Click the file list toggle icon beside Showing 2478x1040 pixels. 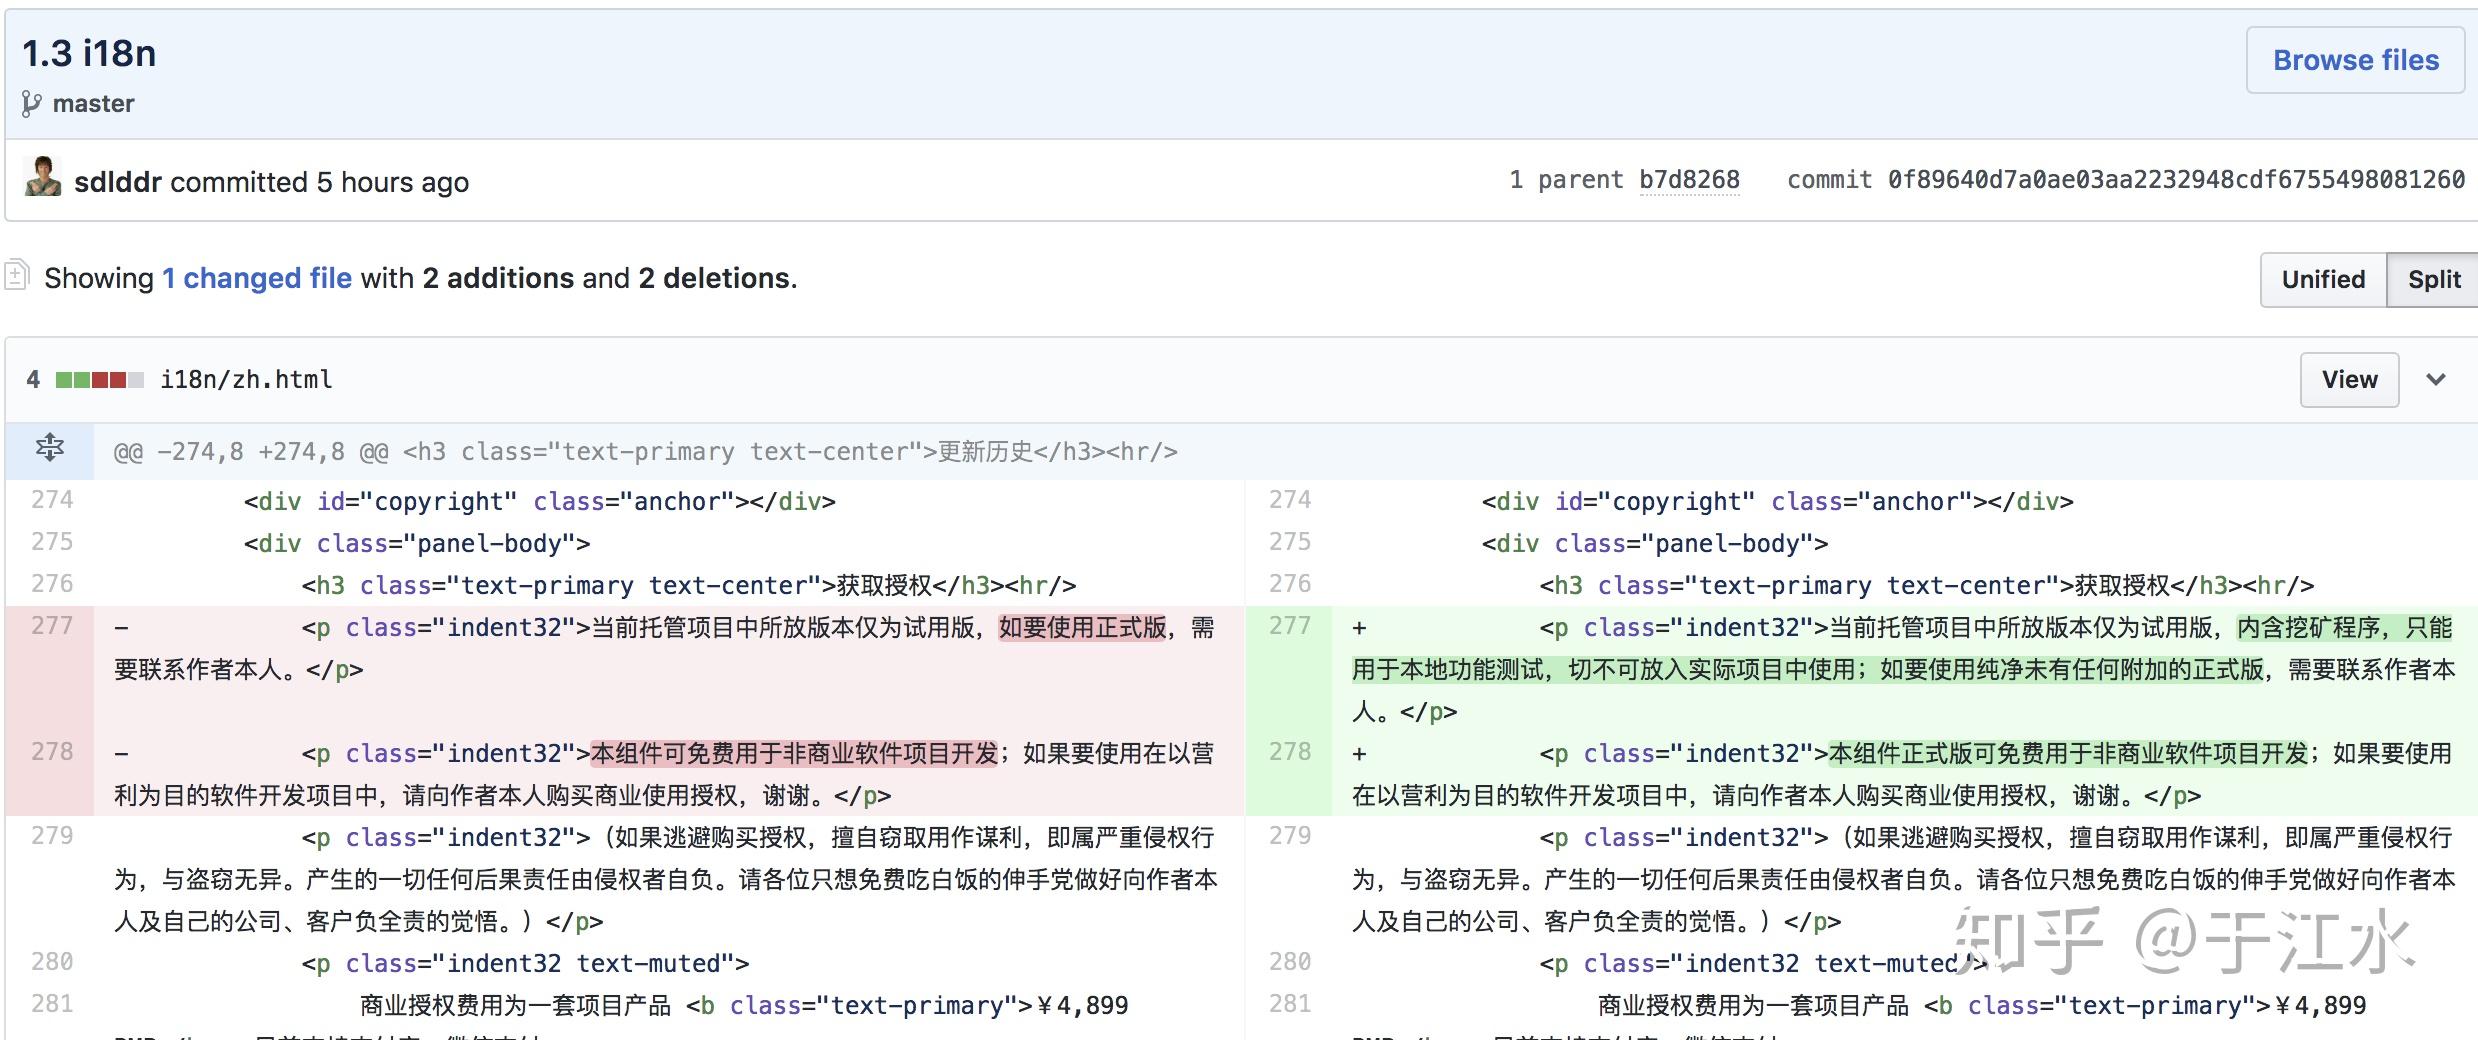point(16,274)
